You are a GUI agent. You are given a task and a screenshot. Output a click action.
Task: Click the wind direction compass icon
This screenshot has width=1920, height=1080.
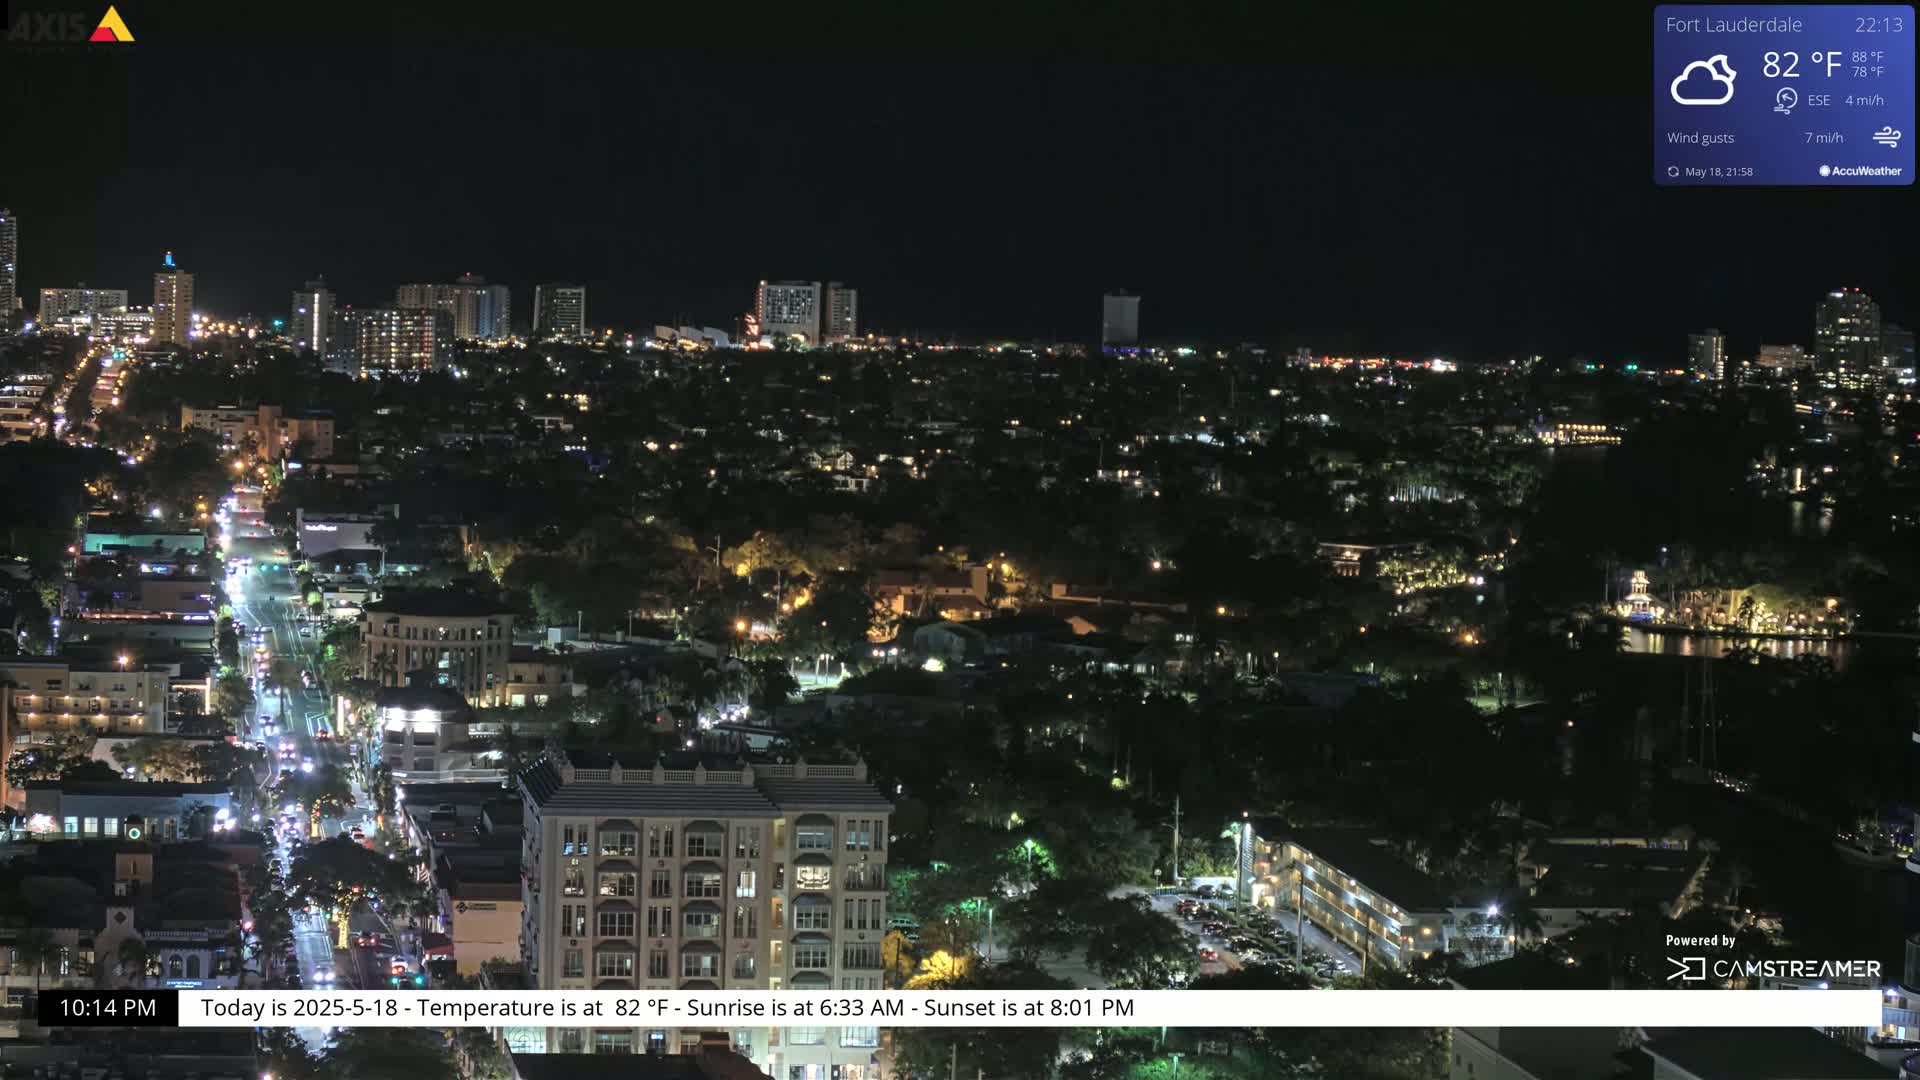[x=1786, y=100]
